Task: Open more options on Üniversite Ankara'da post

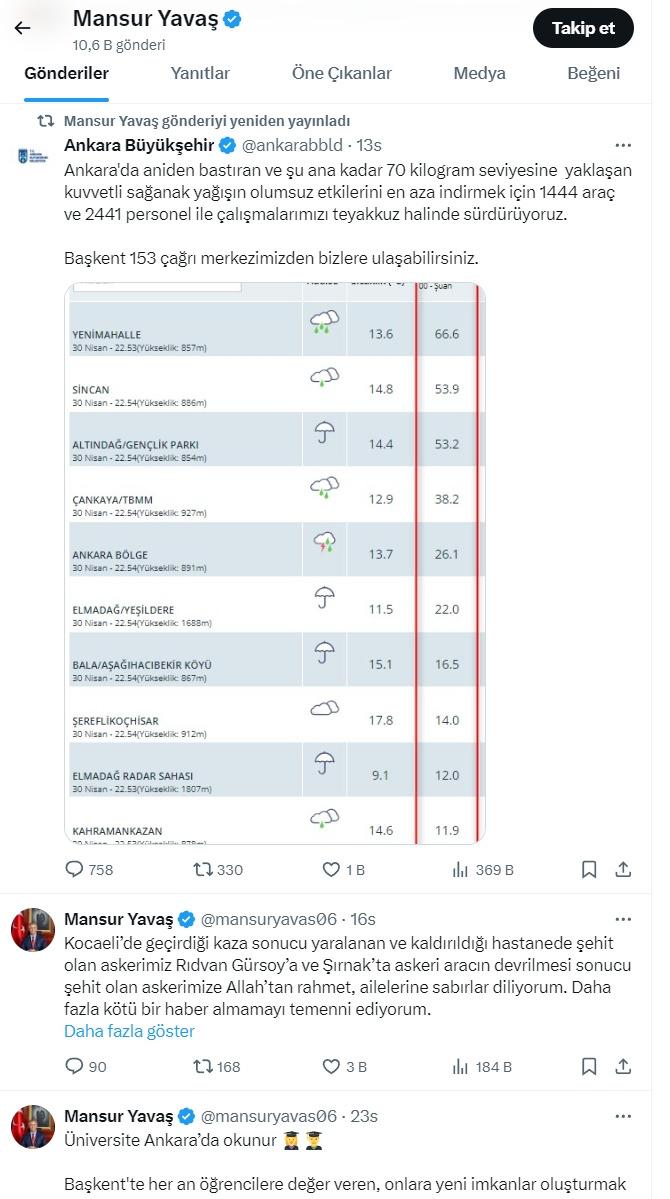Action: click(623, 1116)
